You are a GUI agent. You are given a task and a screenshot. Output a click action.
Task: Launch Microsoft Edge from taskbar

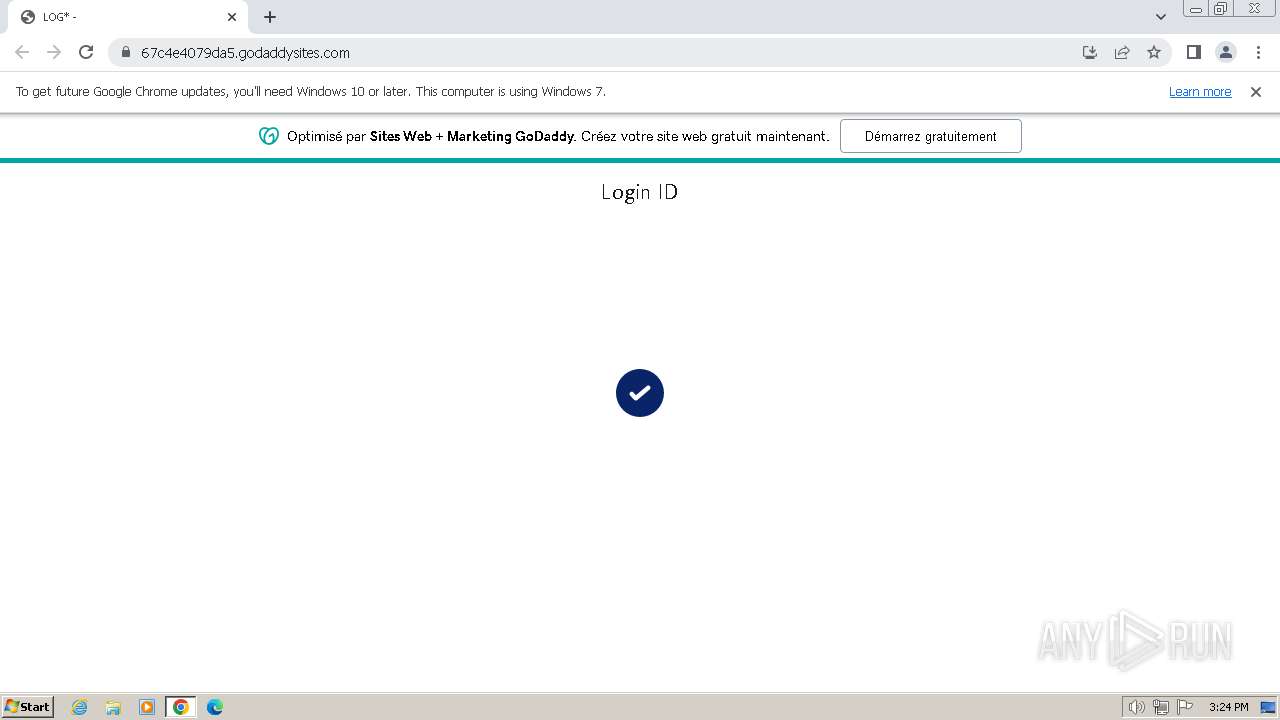point(215,707)
